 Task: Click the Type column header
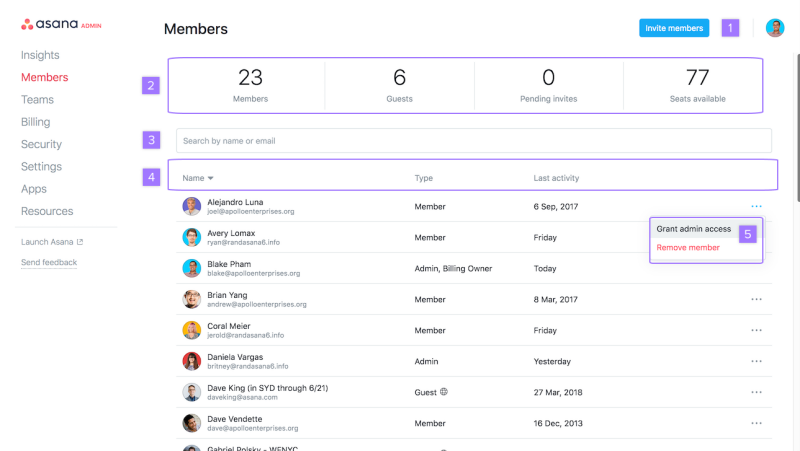click(x=423, y=178)
